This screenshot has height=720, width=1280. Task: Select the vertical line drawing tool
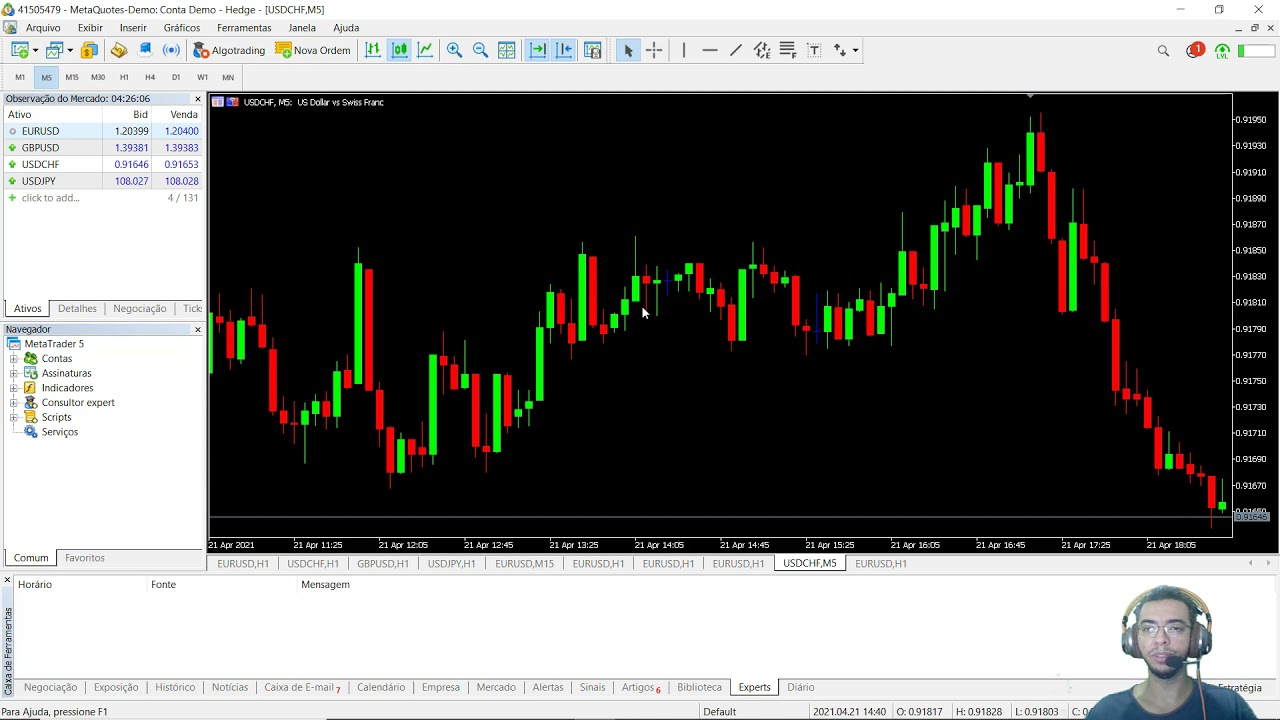tap(684, 50)
